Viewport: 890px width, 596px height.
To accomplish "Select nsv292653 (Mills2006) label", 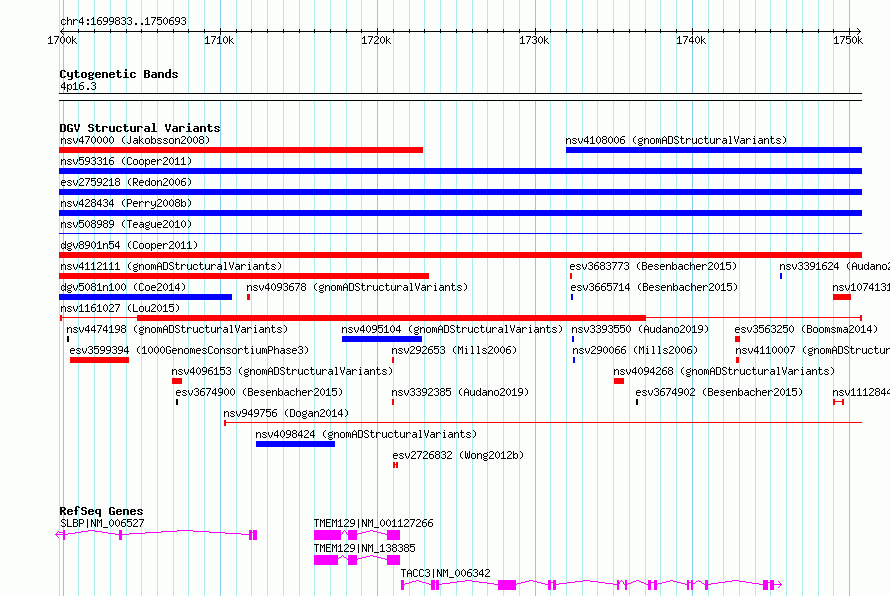I will (x=454, y=350).
